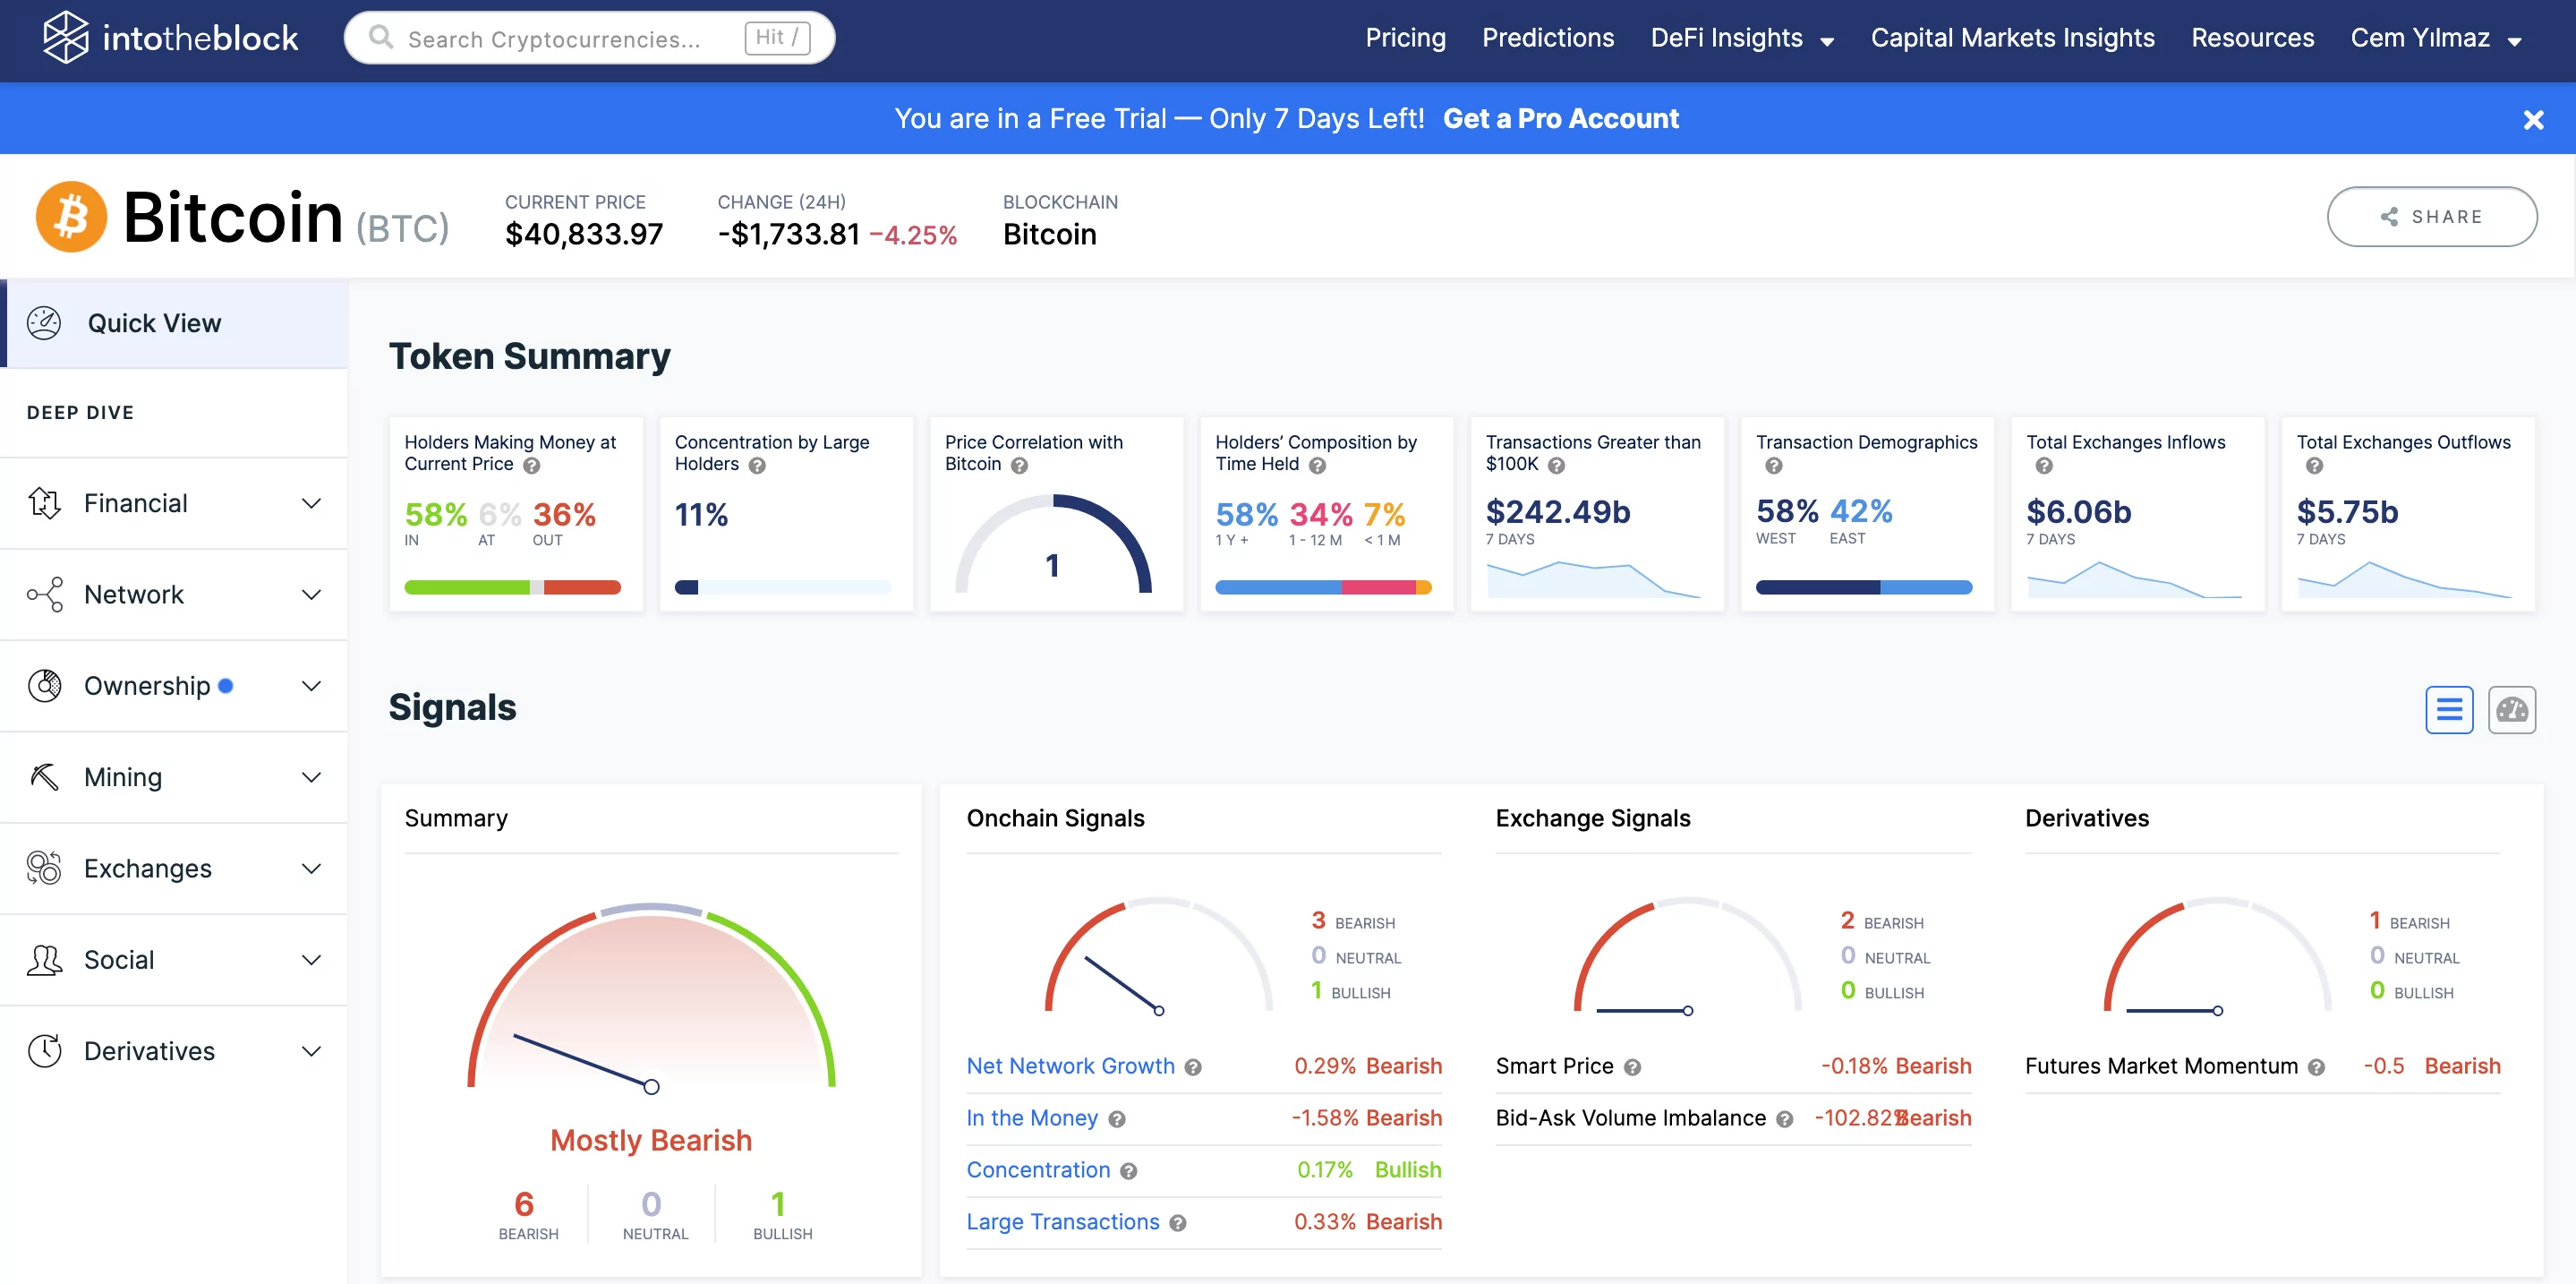The image size is (2576, 1284).
Task: Open help for Total Exchanges Outflows
Action: [x=2313, y=466]
